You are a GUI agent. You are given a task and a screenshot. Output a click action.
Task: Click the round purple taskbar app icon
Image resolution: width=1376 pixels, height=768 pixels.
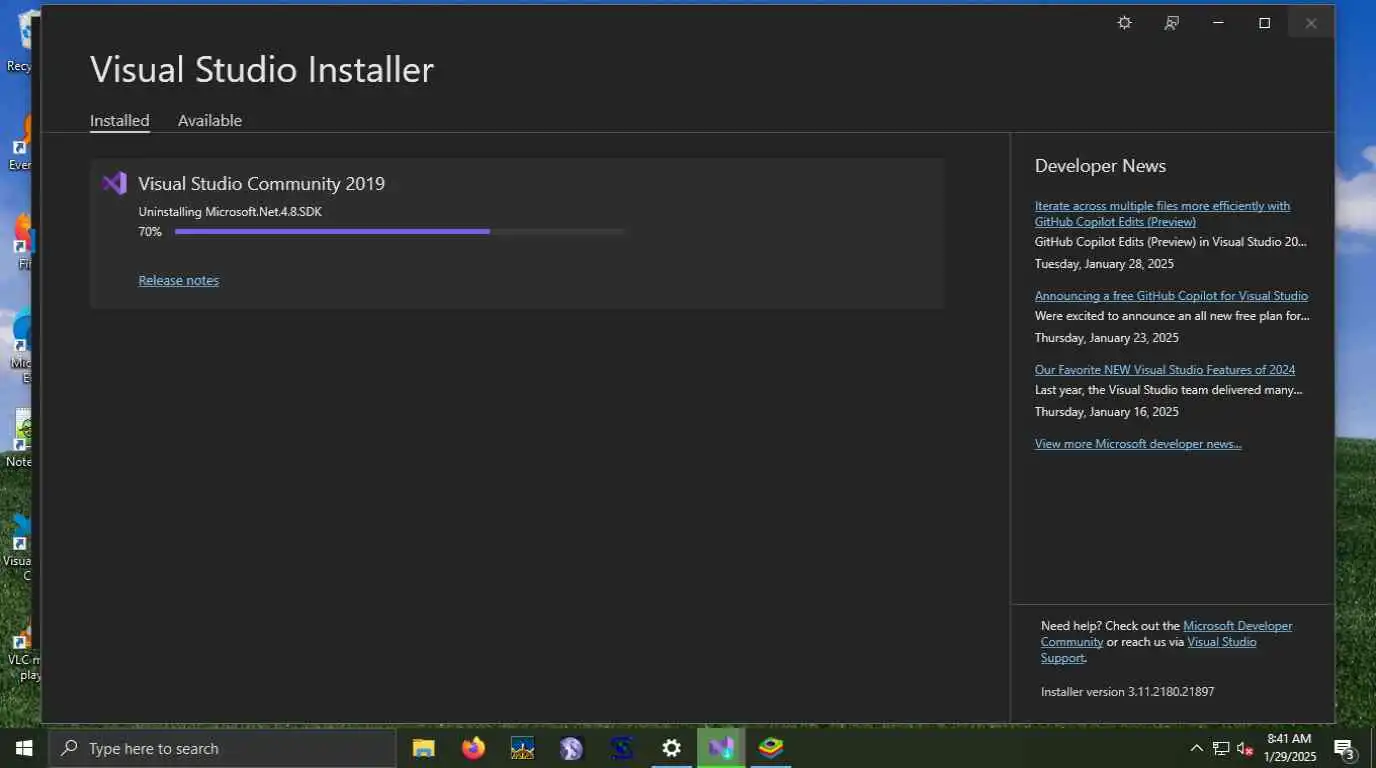pyautogui.click(x=571, y=748)
